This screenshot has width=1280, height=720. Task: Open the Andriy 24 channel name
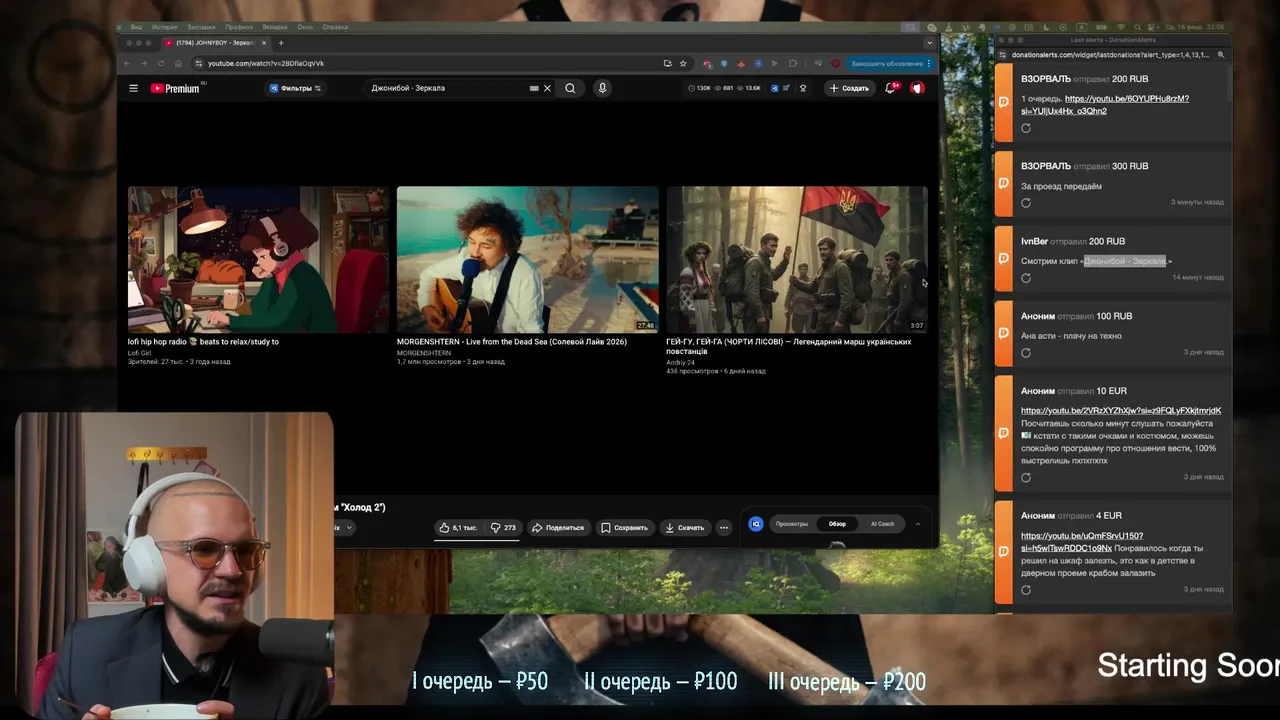(681, 362)
